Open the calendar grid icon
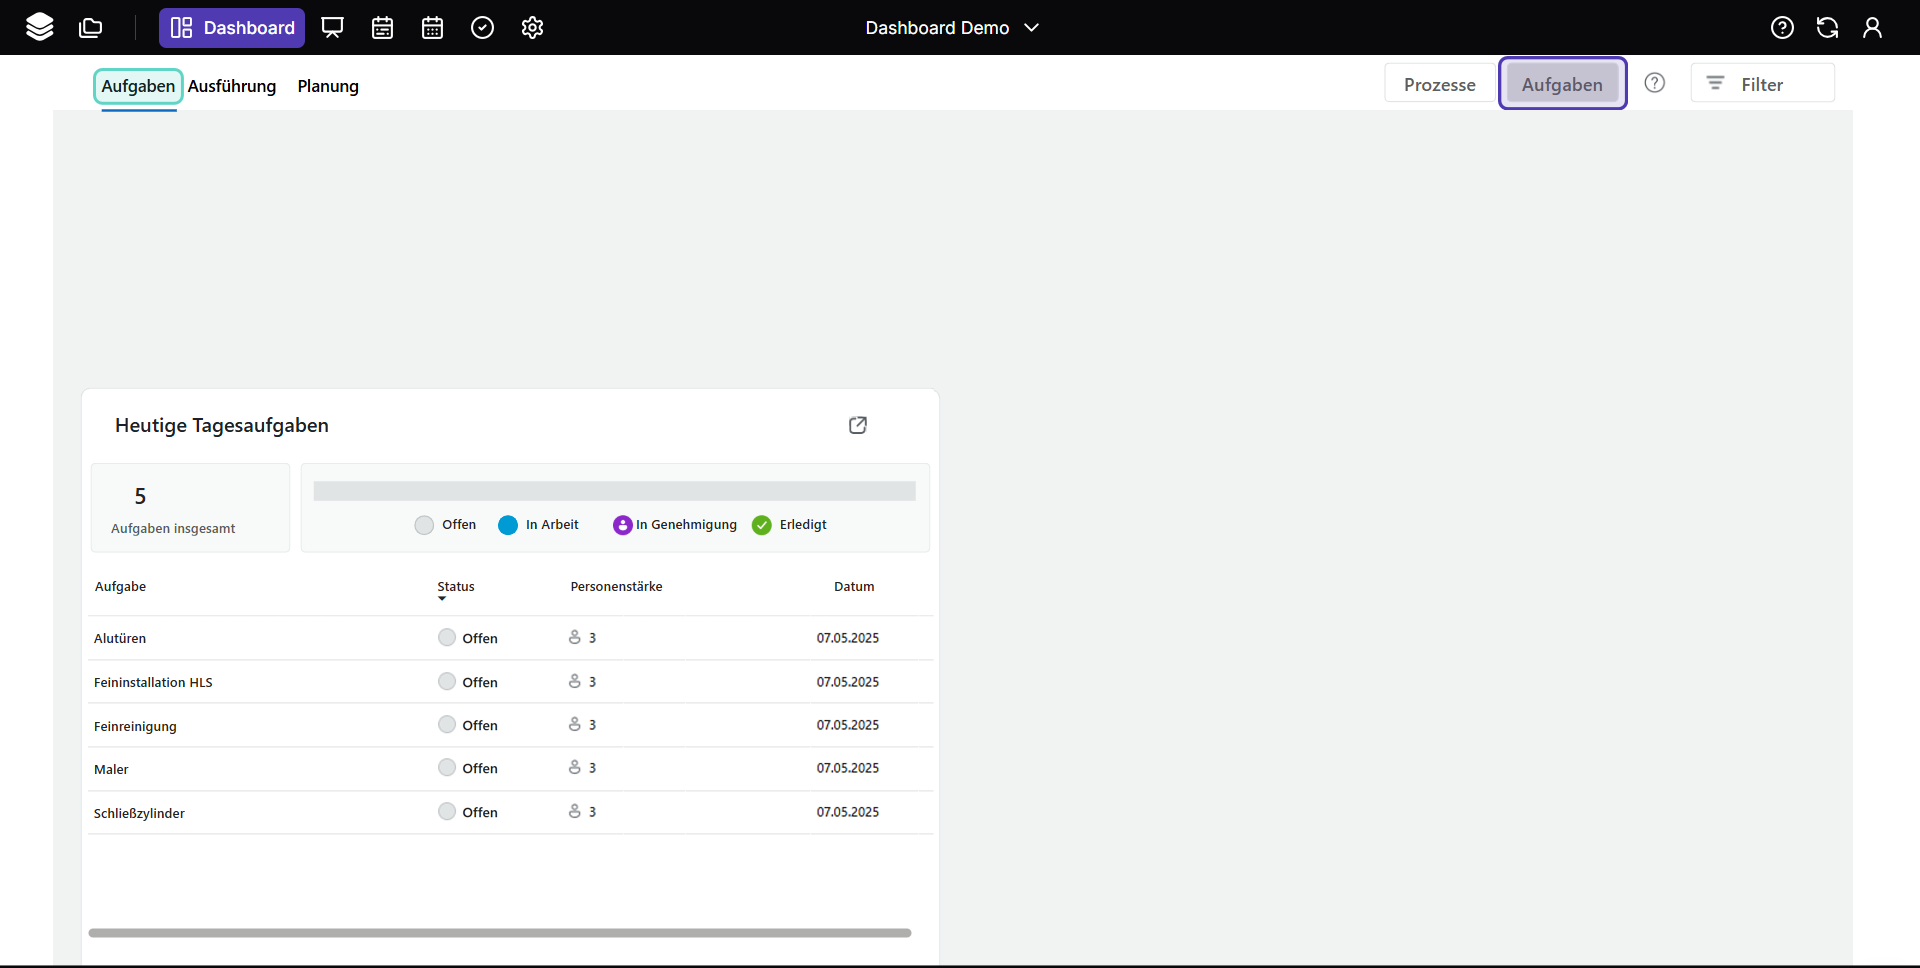This screenshot has width=1920, height=968. (x=432, y=27)
